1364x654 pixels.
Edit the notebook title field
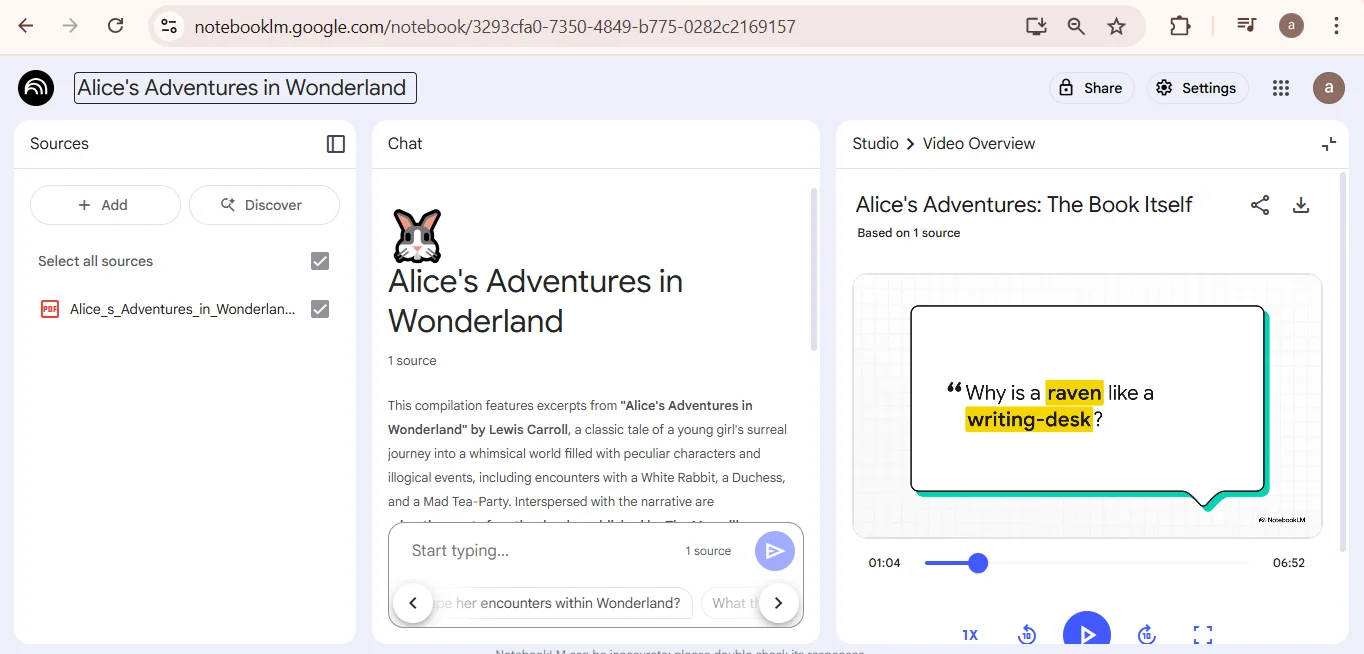coord(245,88)
